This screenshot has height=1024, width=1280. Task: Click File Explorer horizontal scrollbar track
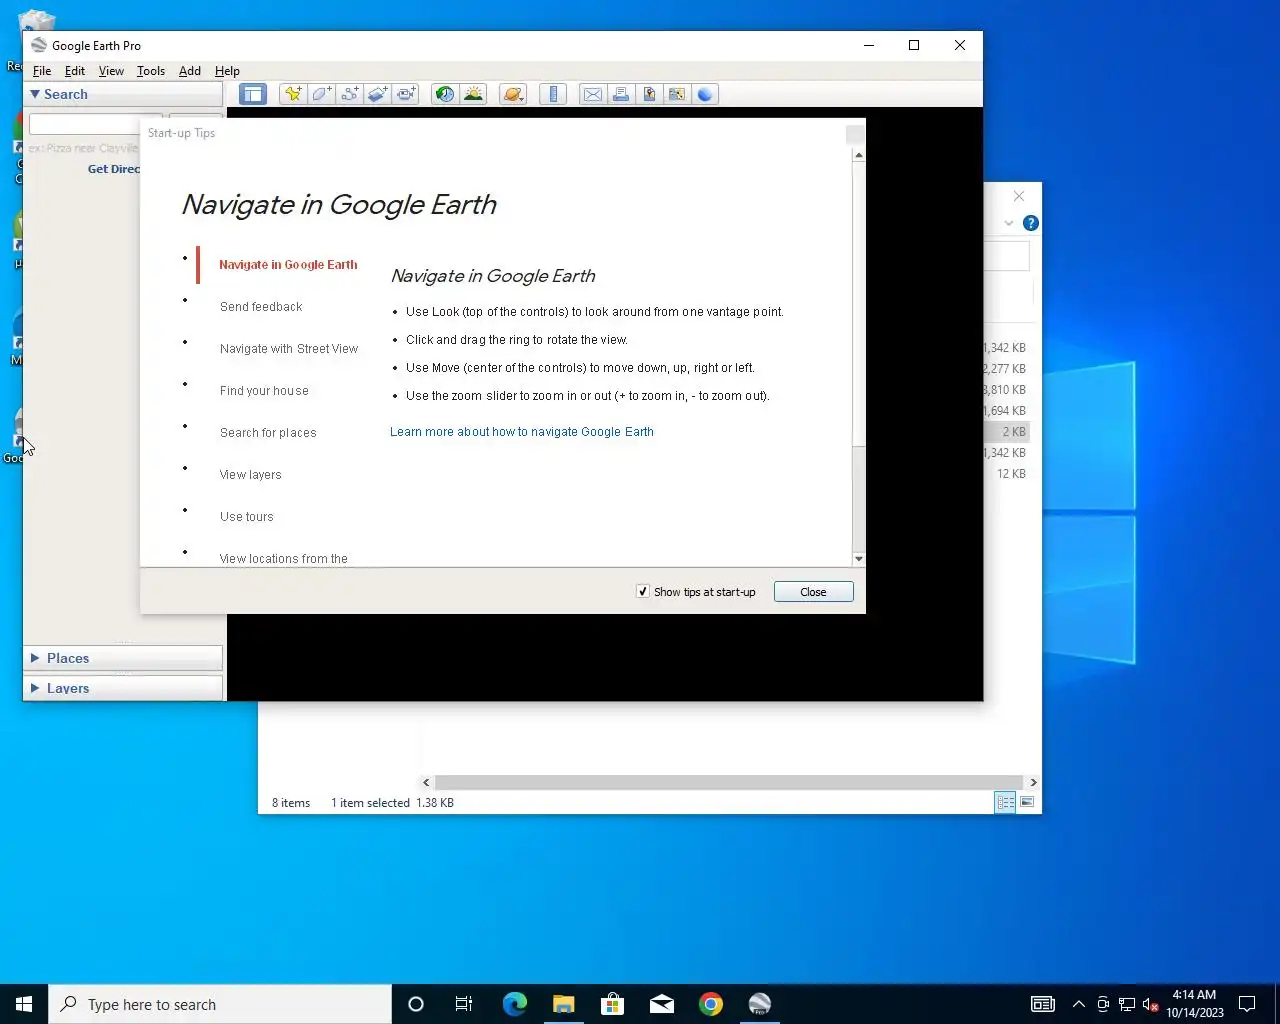pyautogui.click(x=729, y=782)
